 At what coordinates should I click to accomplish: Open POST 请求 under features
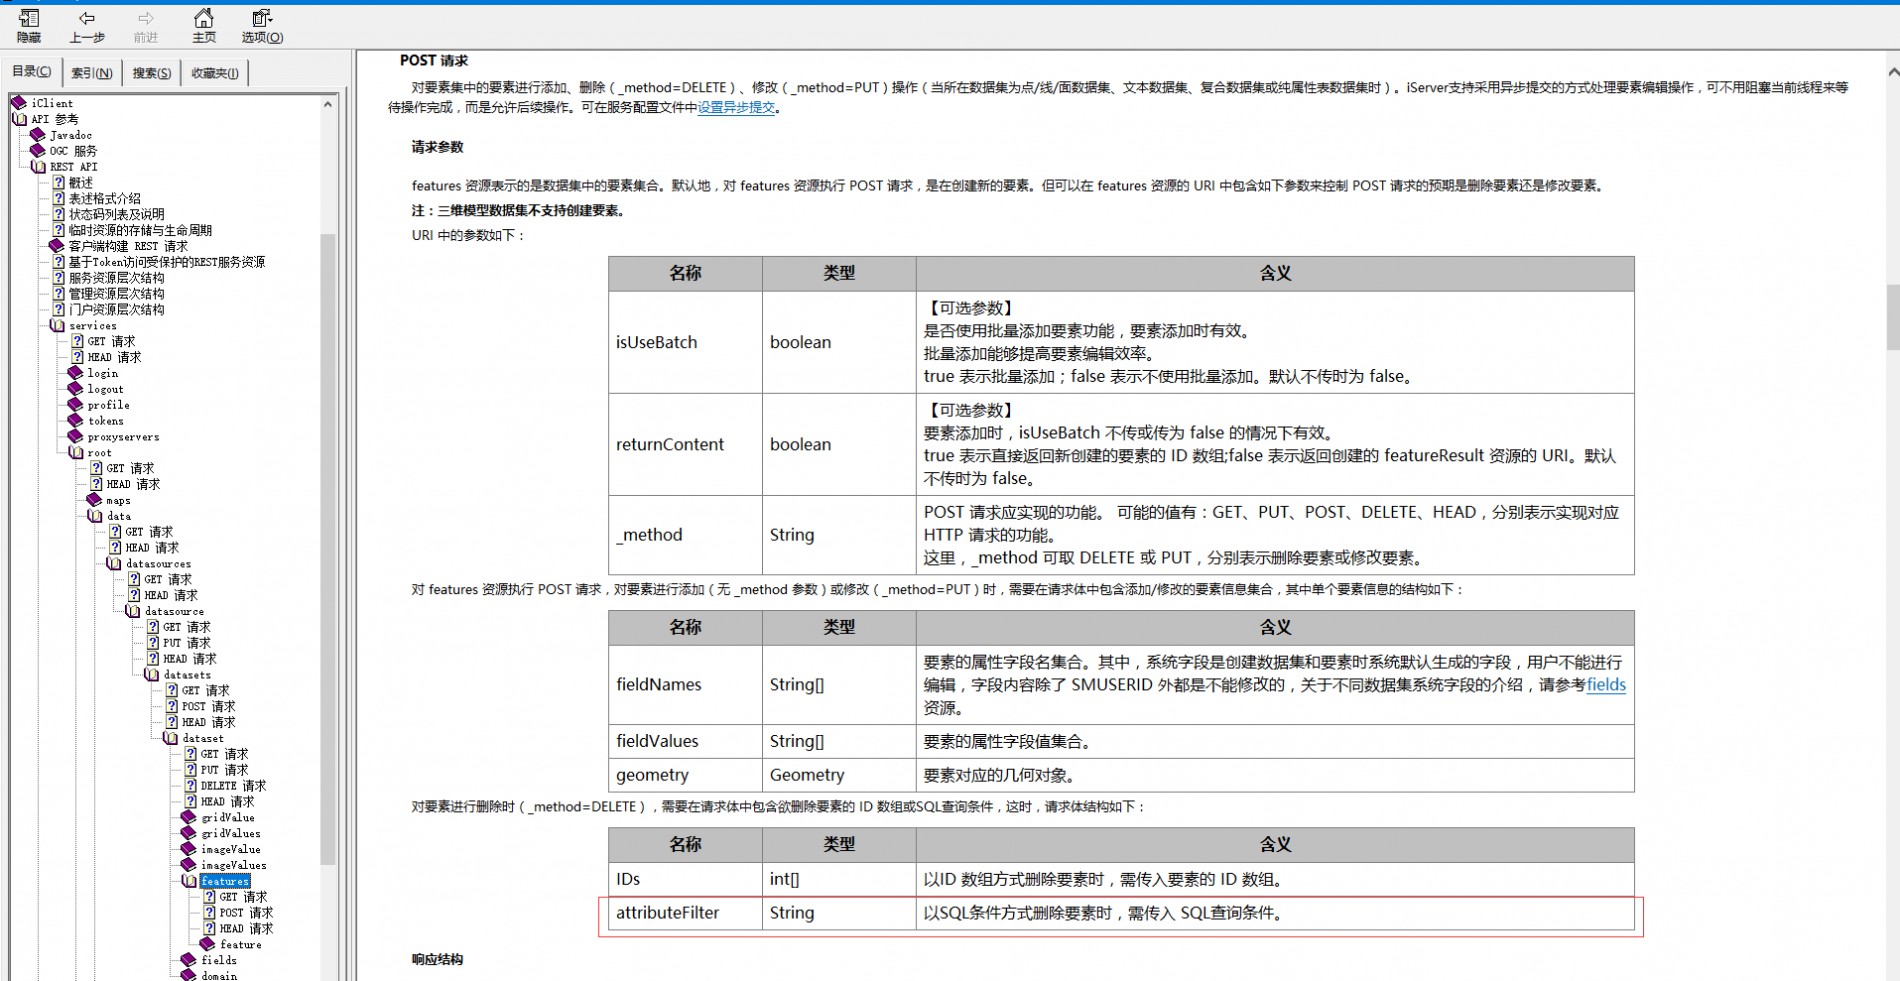pyautogui.click(x=246, y=913)
